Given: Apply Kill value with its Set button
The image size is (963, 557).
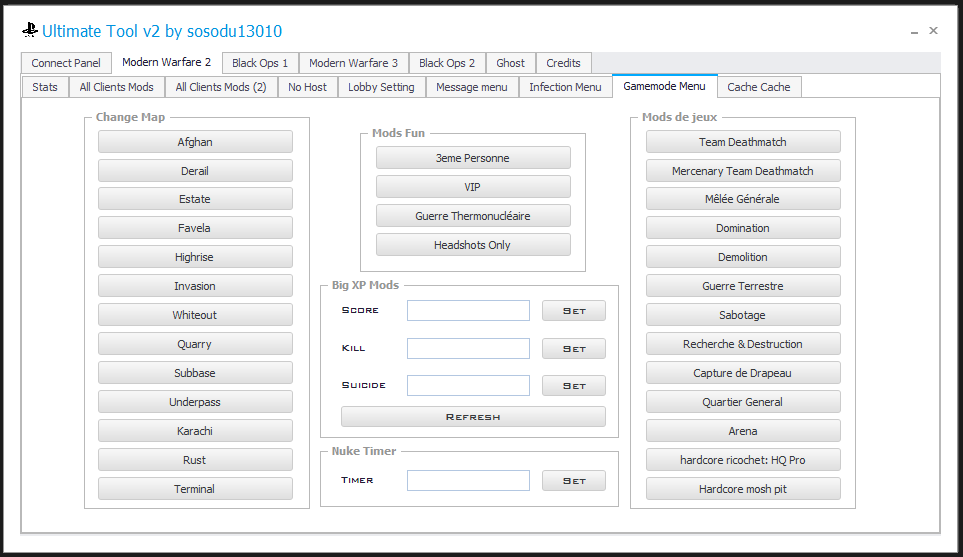Looking at the screenshot, I should pyautogui.click(x=574, y=348).
